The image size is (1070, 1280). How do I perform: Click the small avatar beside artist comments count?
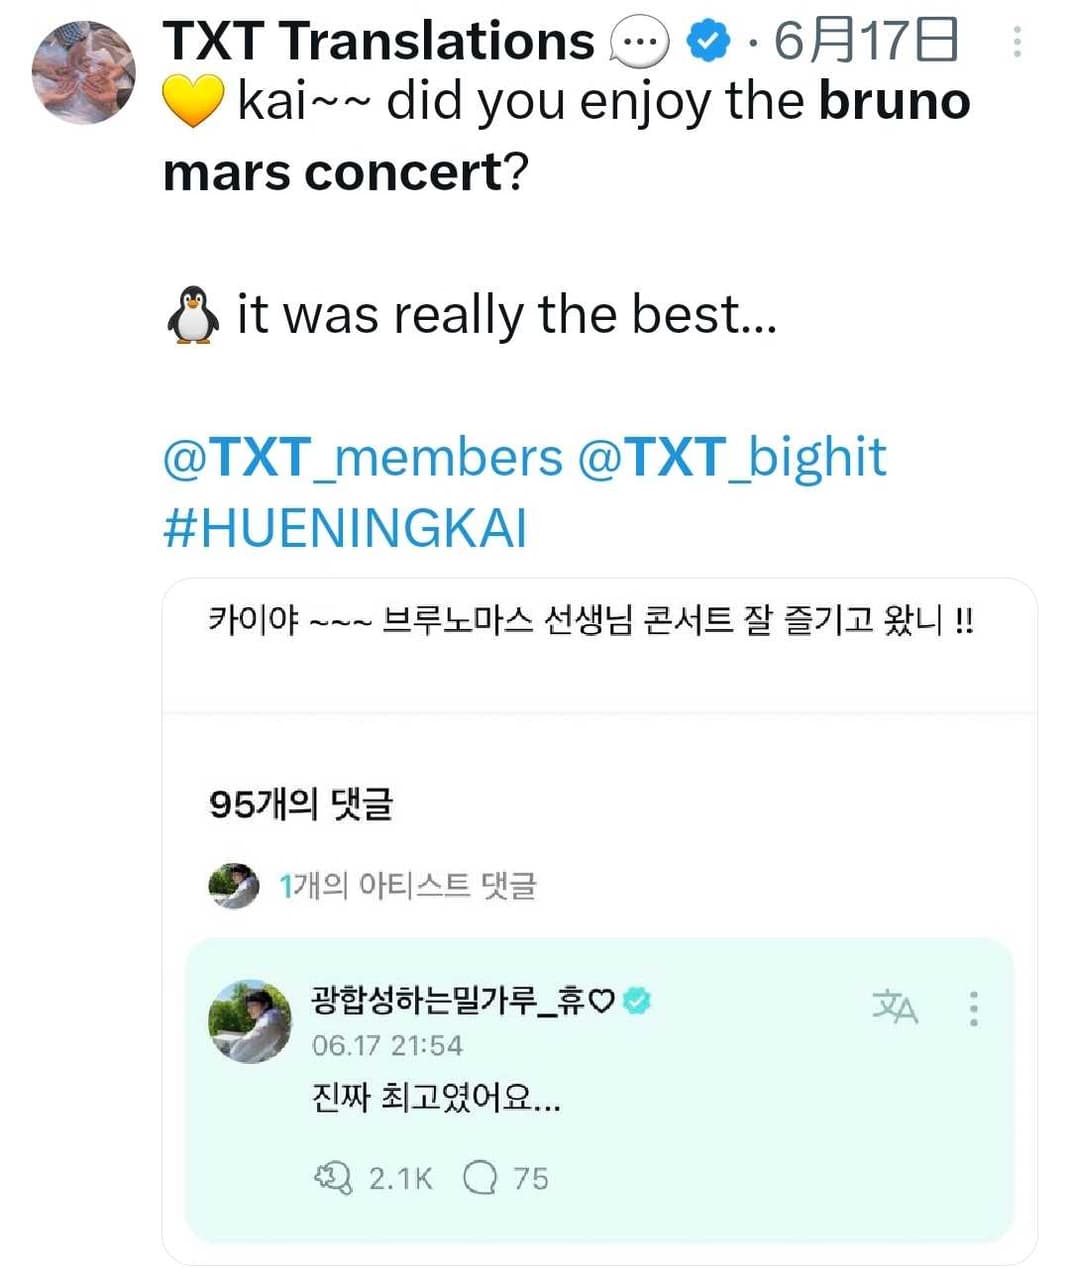(x=234, y=886)
